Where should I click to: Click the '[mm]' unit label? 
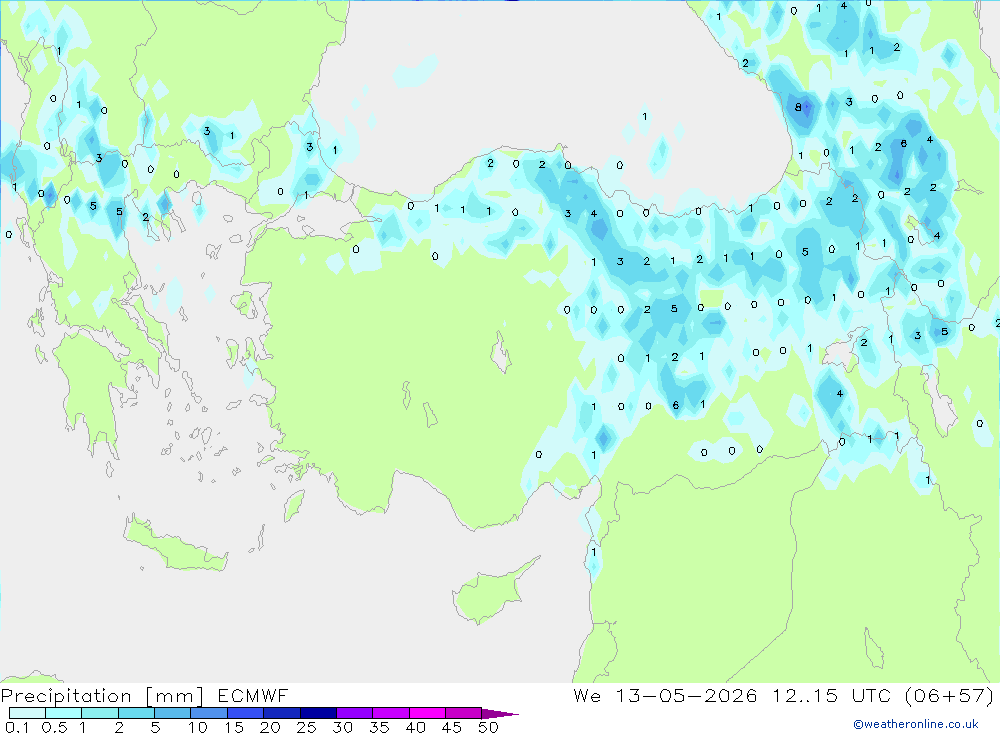(x=175, y=696)
